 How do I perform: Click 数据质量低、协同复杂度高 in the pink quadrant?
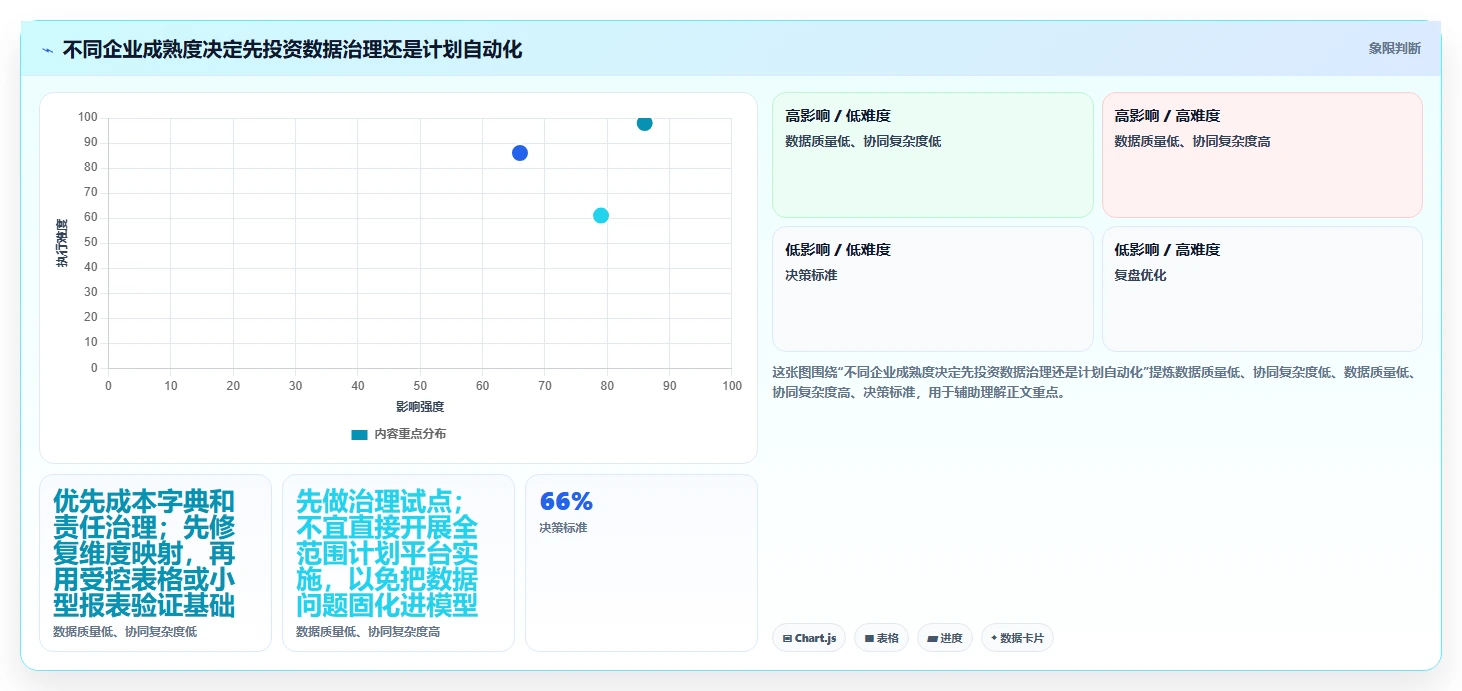[1192, 141]
